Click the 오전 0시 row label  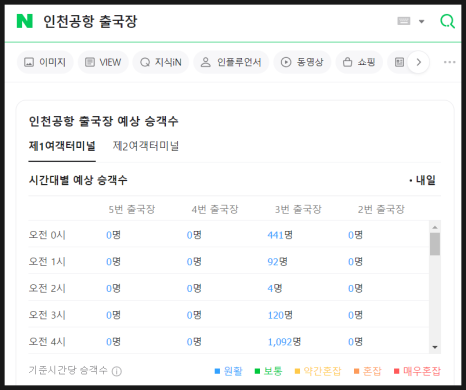click(x=47, y=235)
